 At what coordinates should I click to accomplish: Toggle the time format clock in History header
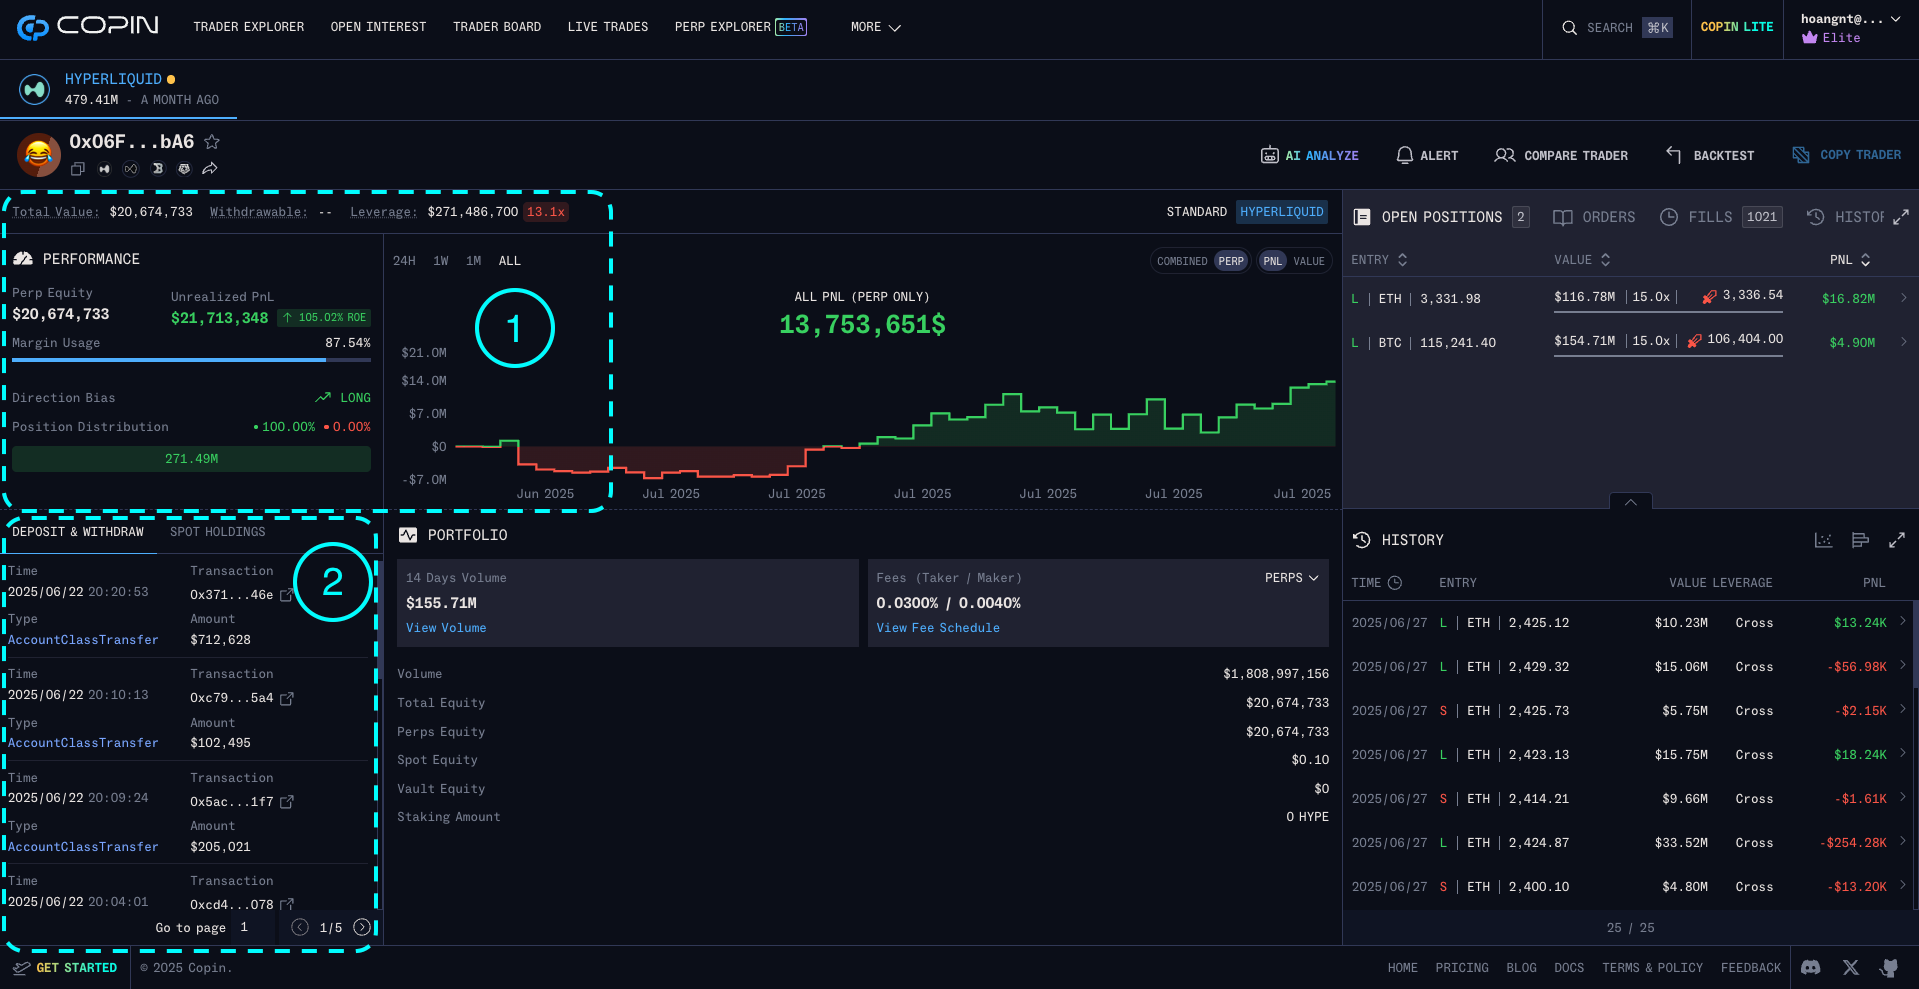coord(1395,583)
